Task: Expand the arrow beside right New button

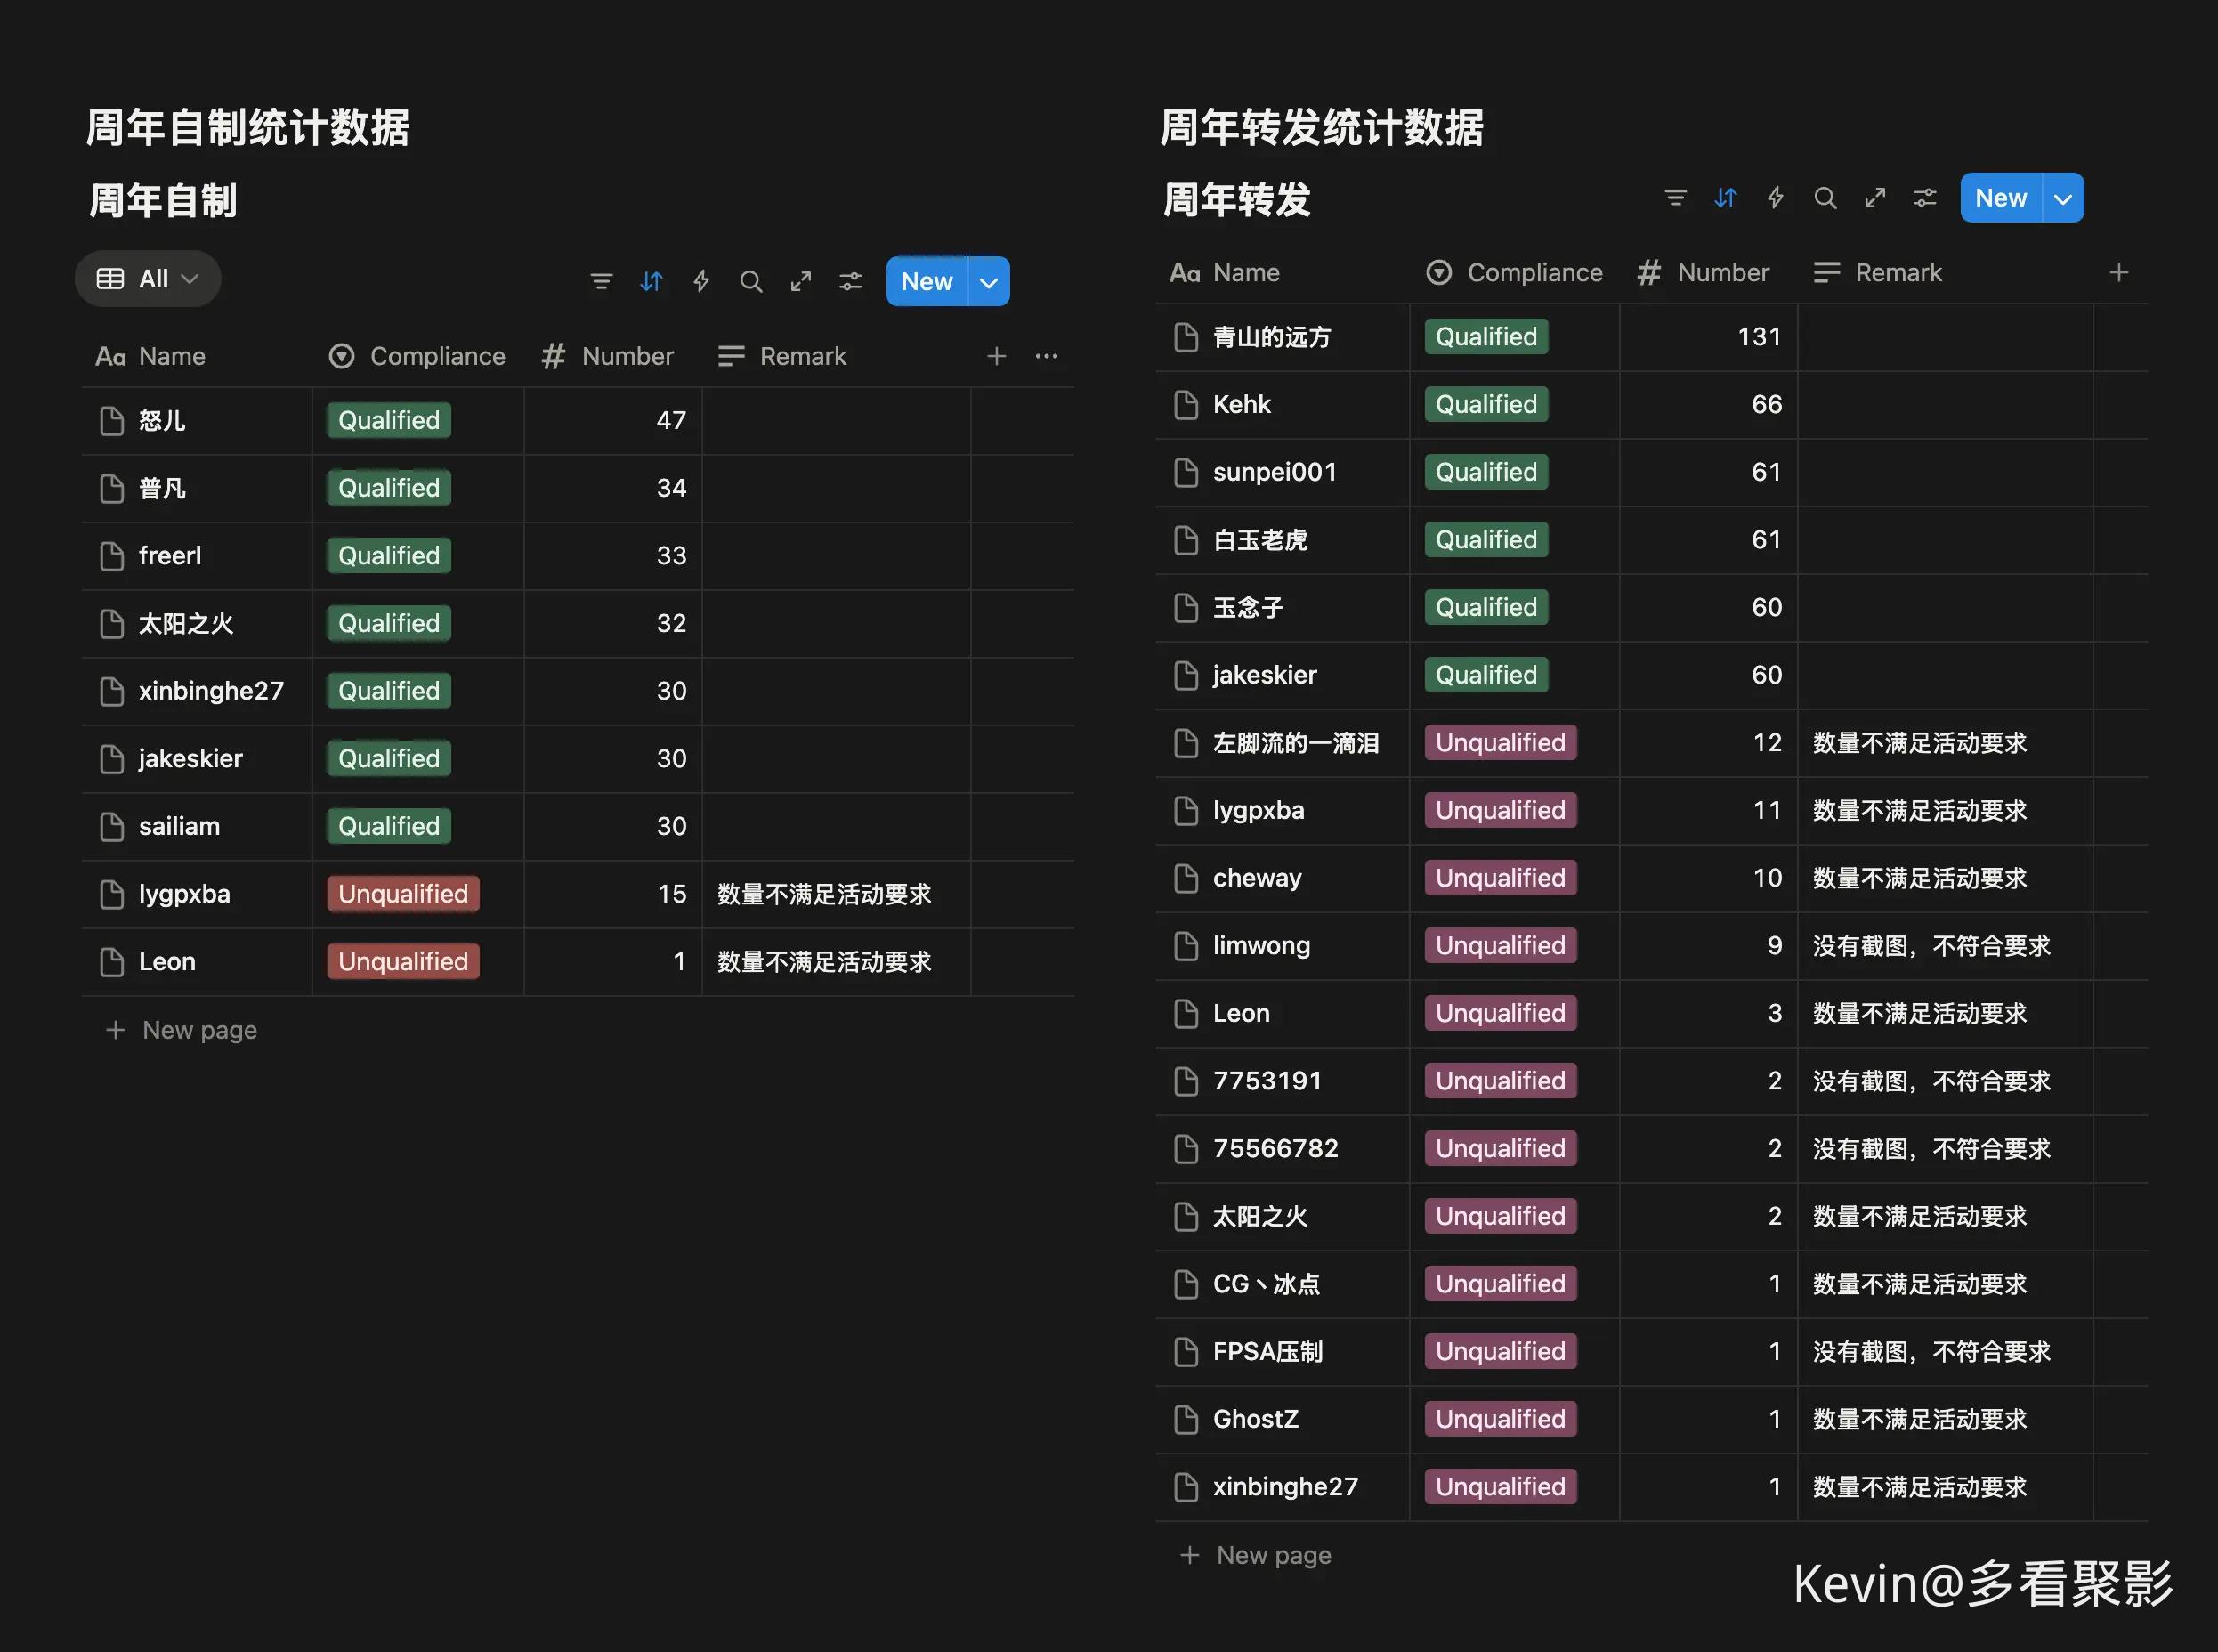Action: pyautogui.click(x=2063, y=198)
